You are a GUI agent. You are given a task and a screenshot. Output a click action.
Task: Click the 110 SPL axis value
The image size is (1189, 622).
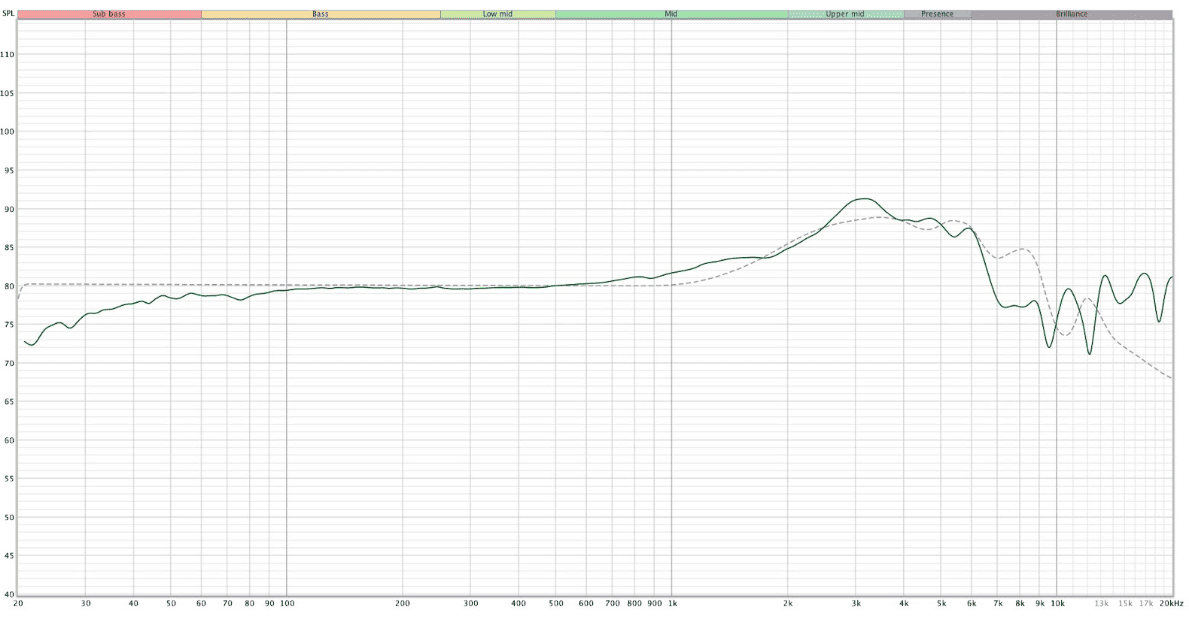(8, 55)
